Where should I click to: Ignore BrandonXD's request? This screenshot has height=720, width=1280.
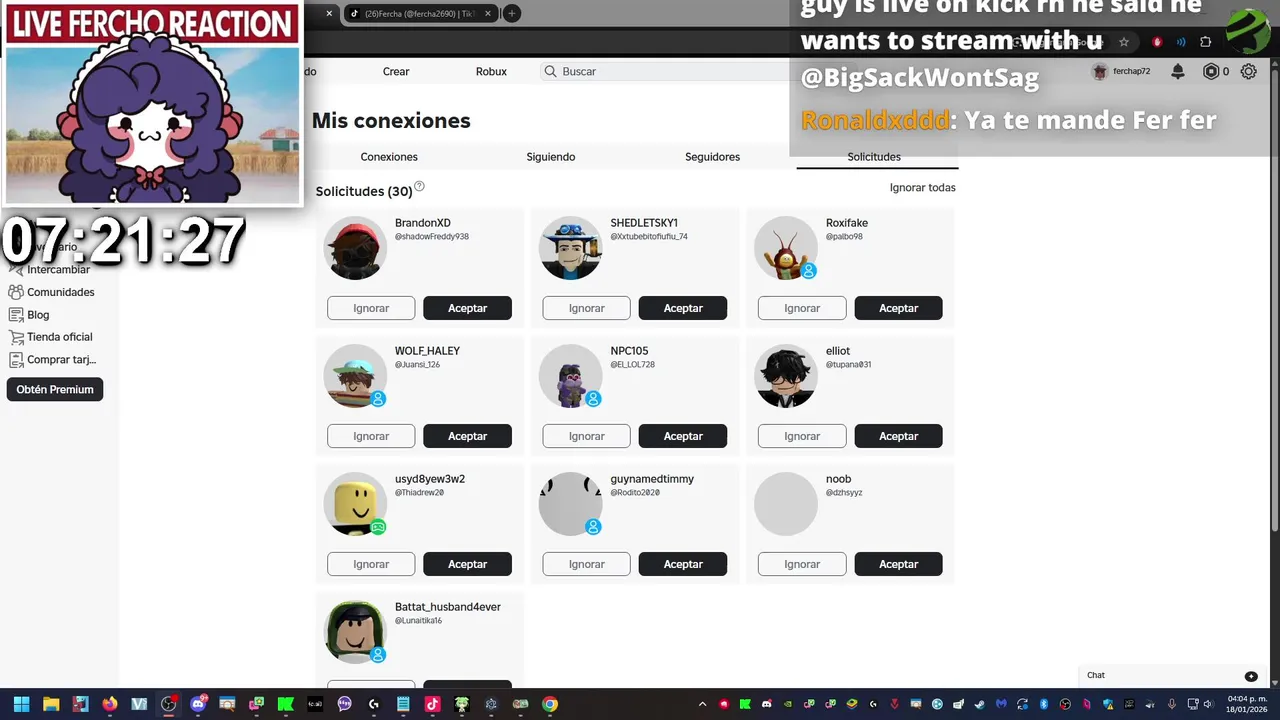[x=371, y=308]
